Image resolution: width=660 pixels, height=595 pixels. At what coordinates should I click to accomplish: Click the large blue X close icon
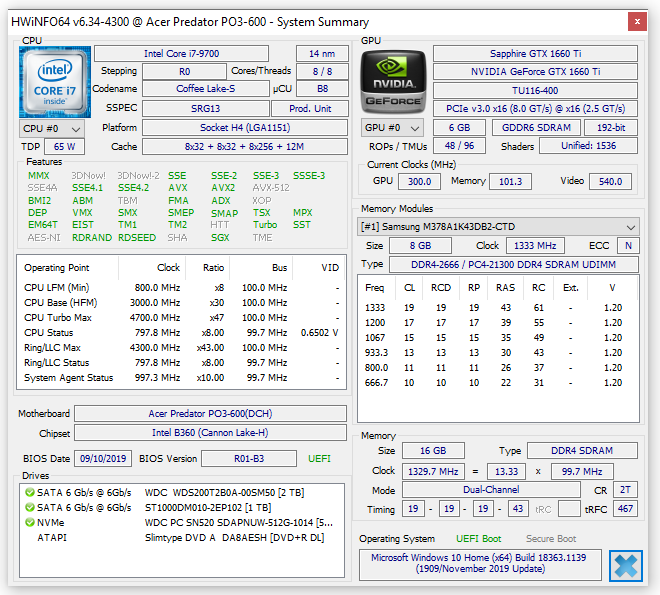(626, 566)
